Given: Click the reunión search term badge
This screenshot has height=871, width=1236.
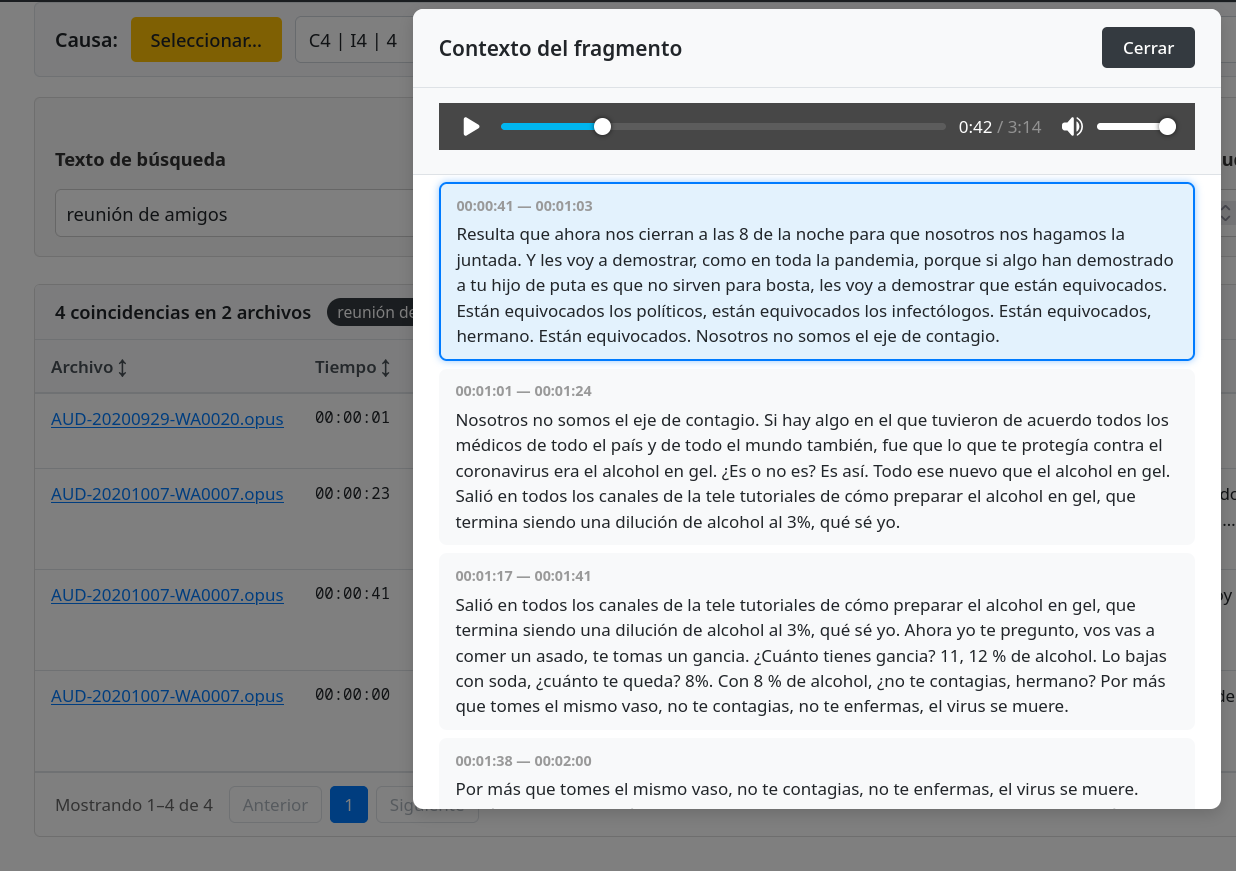Looking at the screenshot, I should coord(371,312).
